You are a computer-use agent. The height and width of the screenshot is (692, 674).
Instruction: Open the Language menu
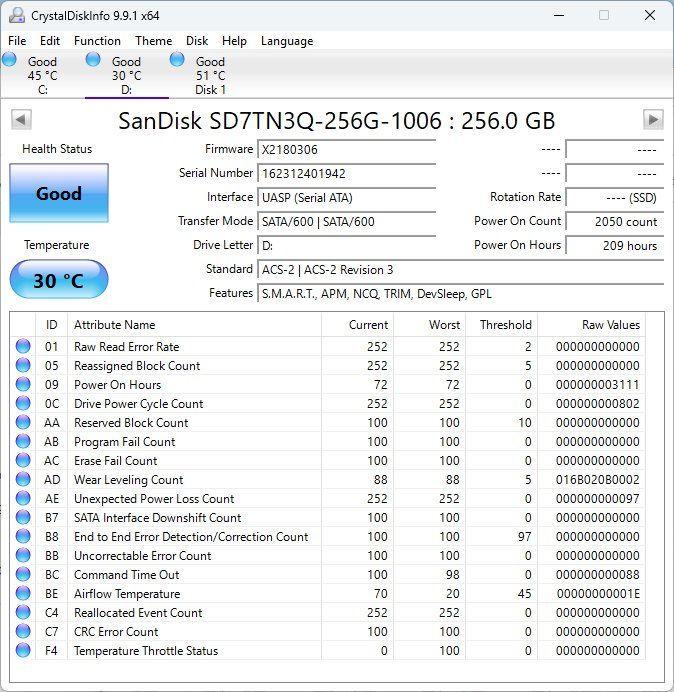287,41
